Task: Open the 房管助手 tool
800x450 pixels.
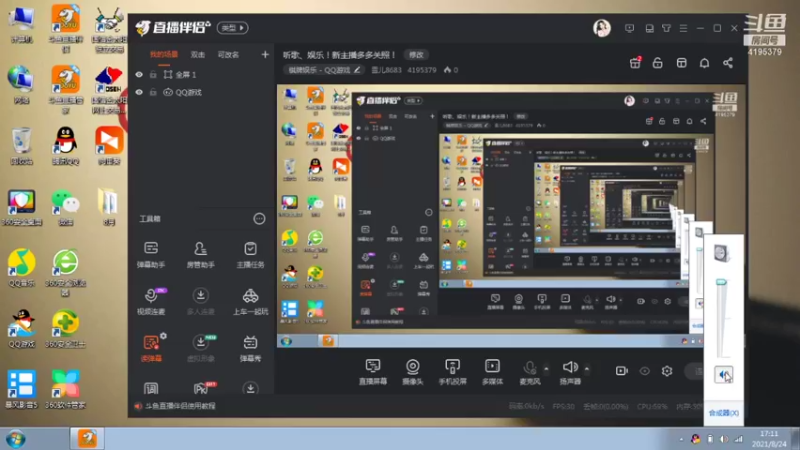Action: pos(201,255)
